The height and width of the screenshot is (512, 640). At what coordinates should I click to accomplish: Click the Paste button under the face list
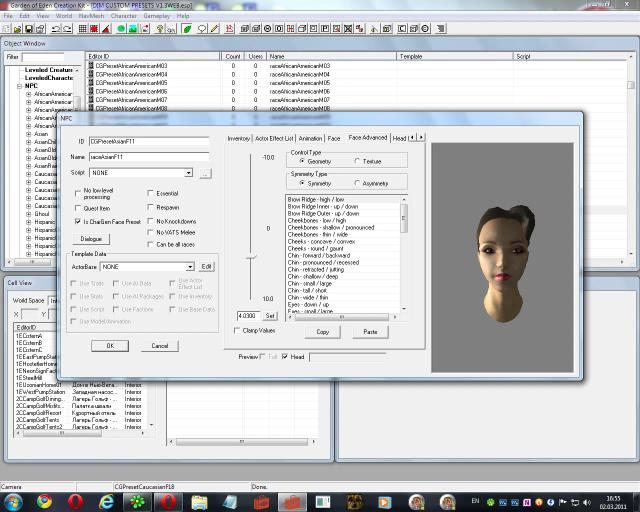pos(370,332)
